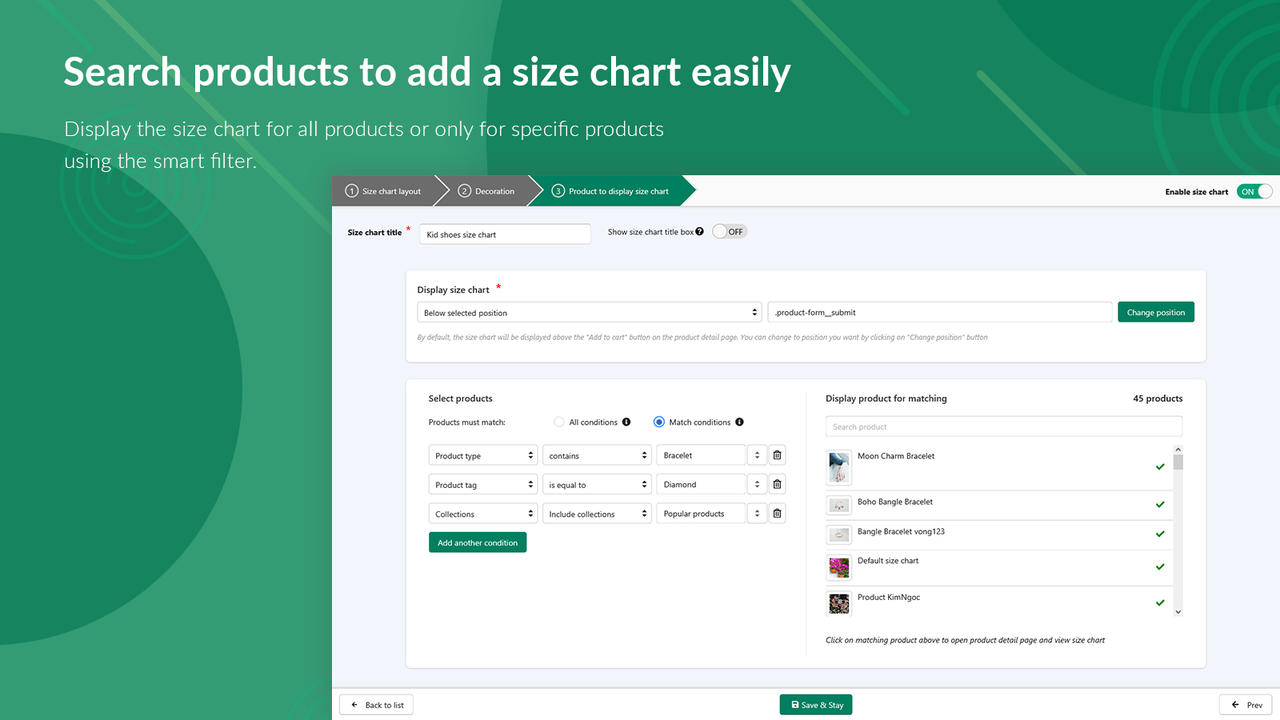Image resolution: width=1280 pixels, height=720 pixels.
Task: Click Boho Bangle Bracelet product name
Action: [895, 502]
